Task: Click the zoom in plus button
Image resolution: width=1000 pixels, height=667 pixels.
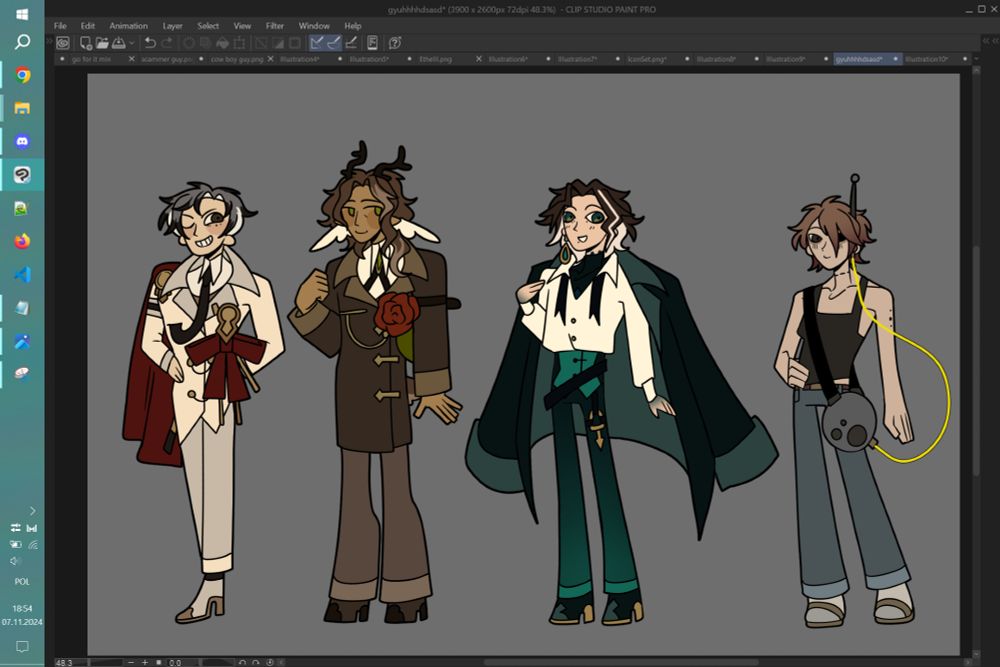Action: coord(145,662)
